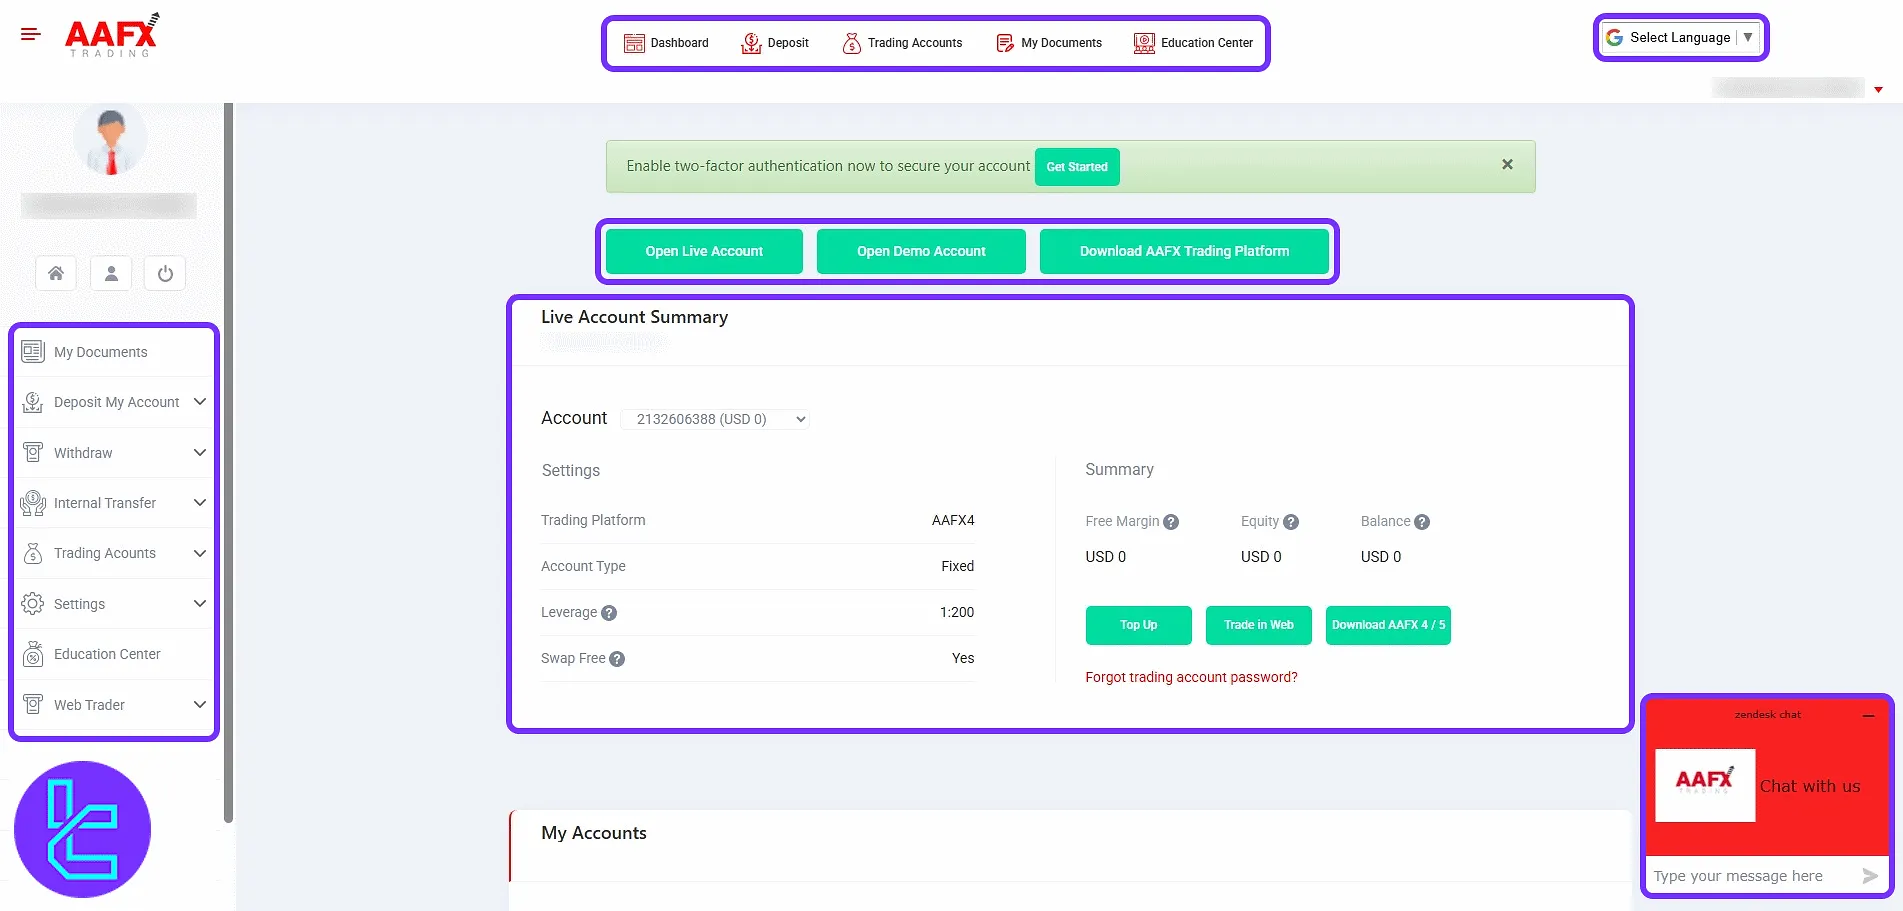Click the AAFX logo in chat widget

(x=1705, y=785)
